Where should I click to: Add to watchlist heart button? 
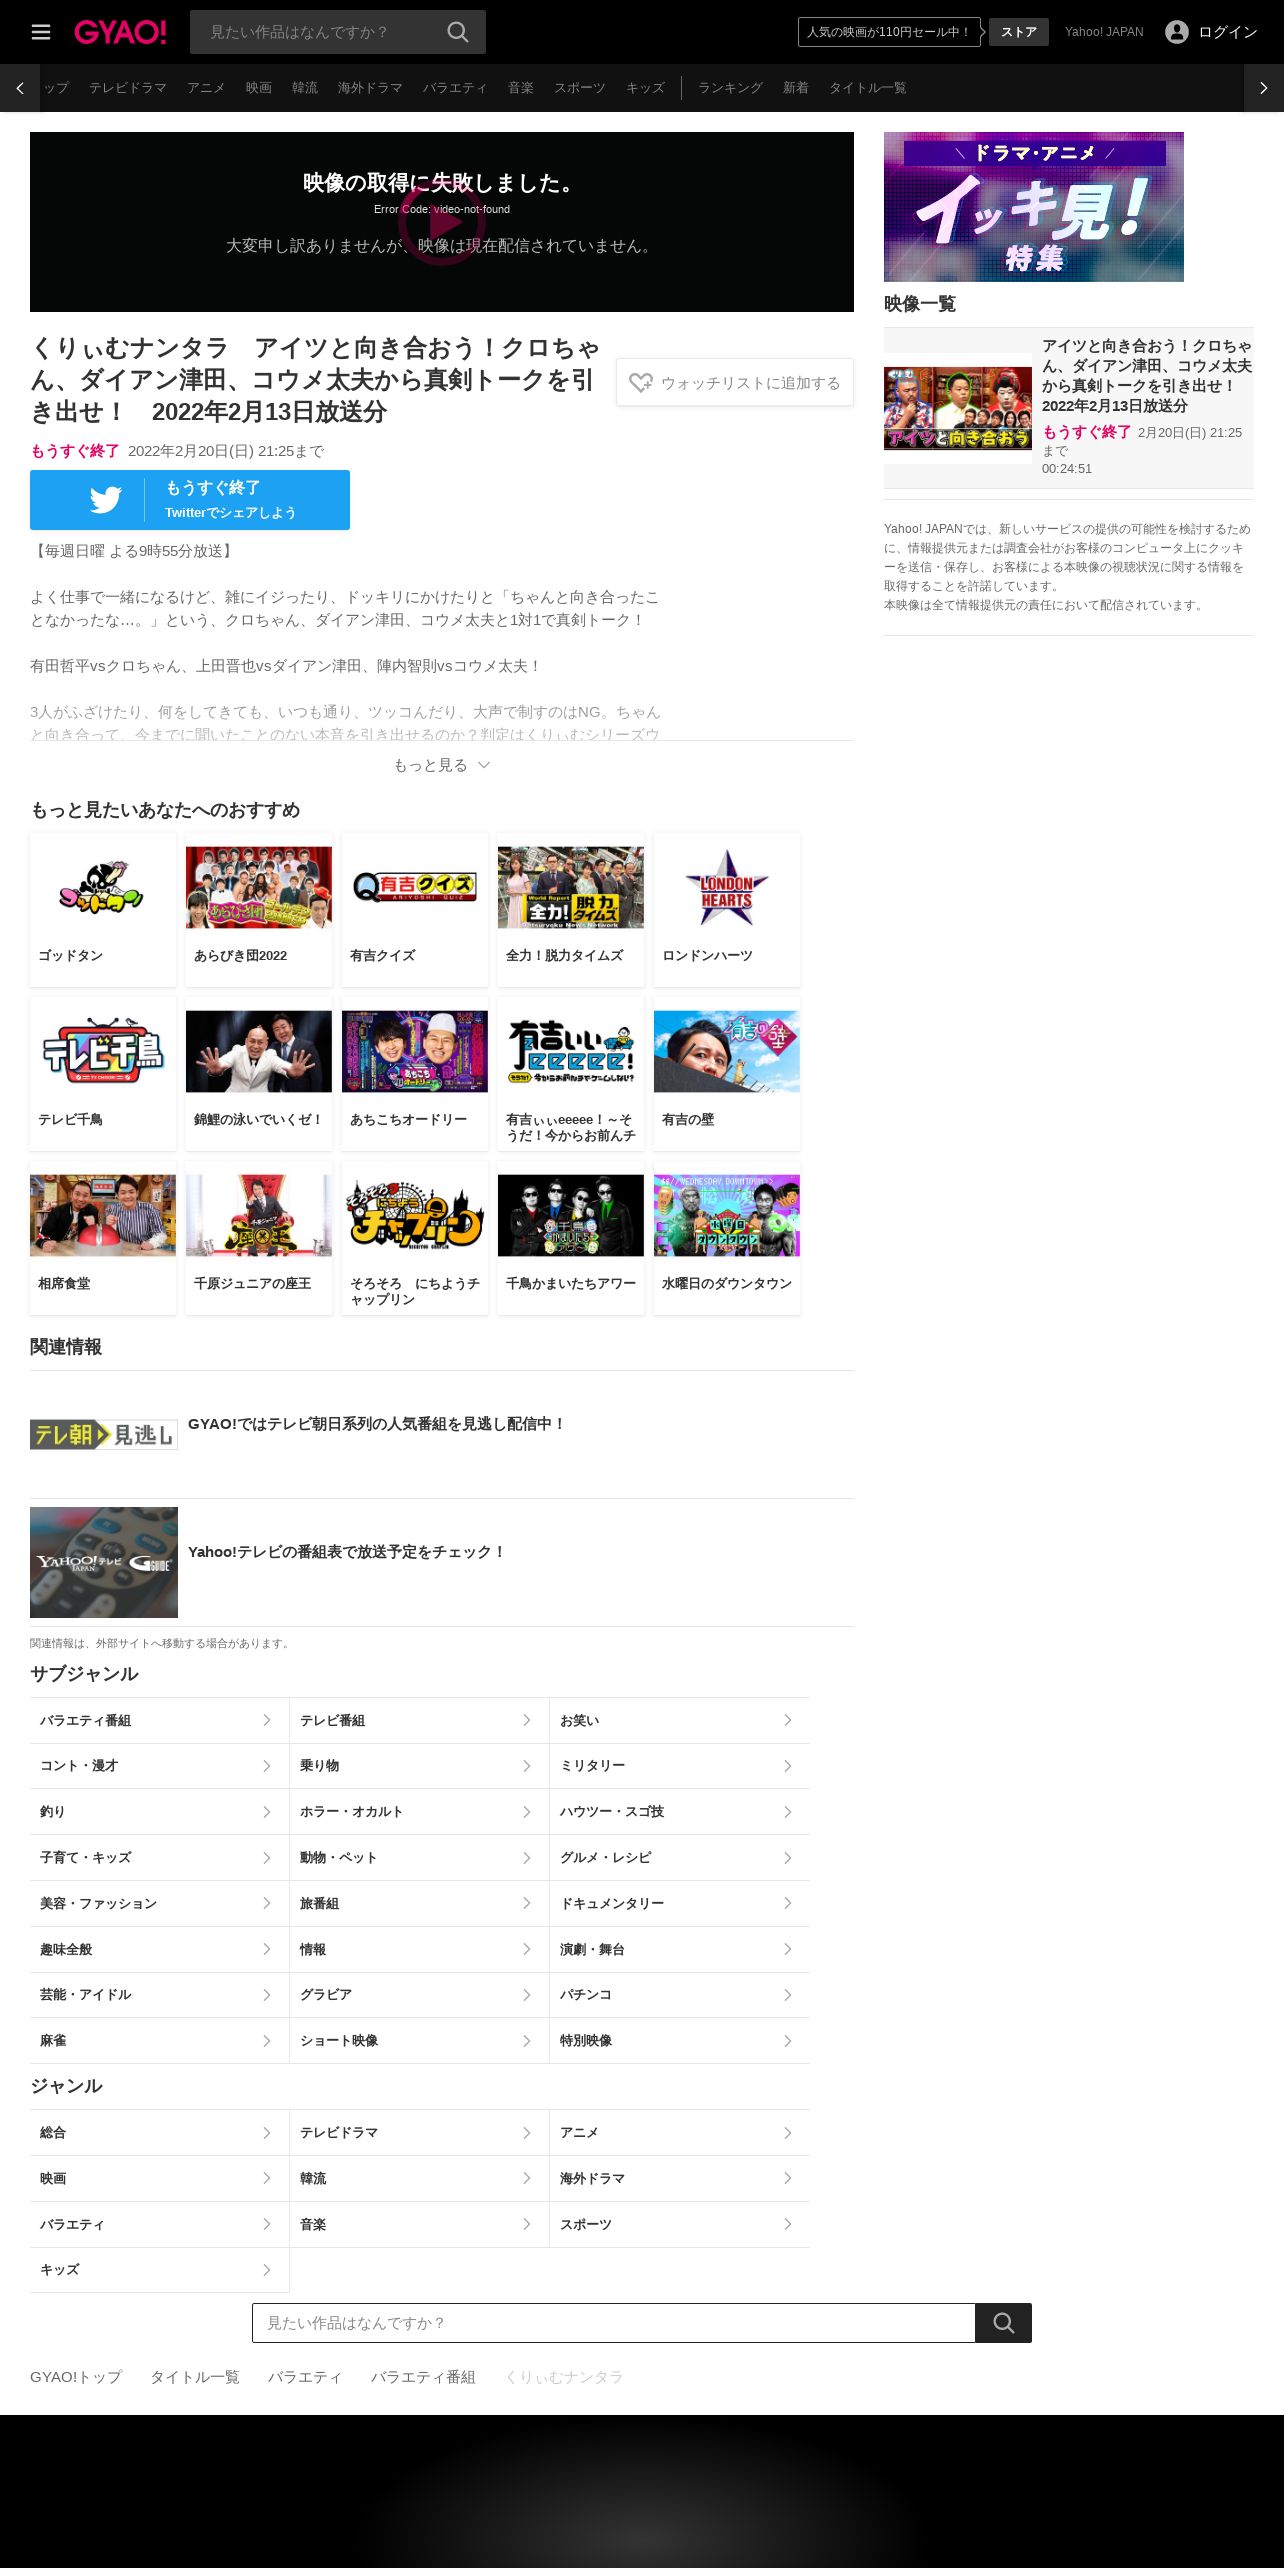coord(735,382)
